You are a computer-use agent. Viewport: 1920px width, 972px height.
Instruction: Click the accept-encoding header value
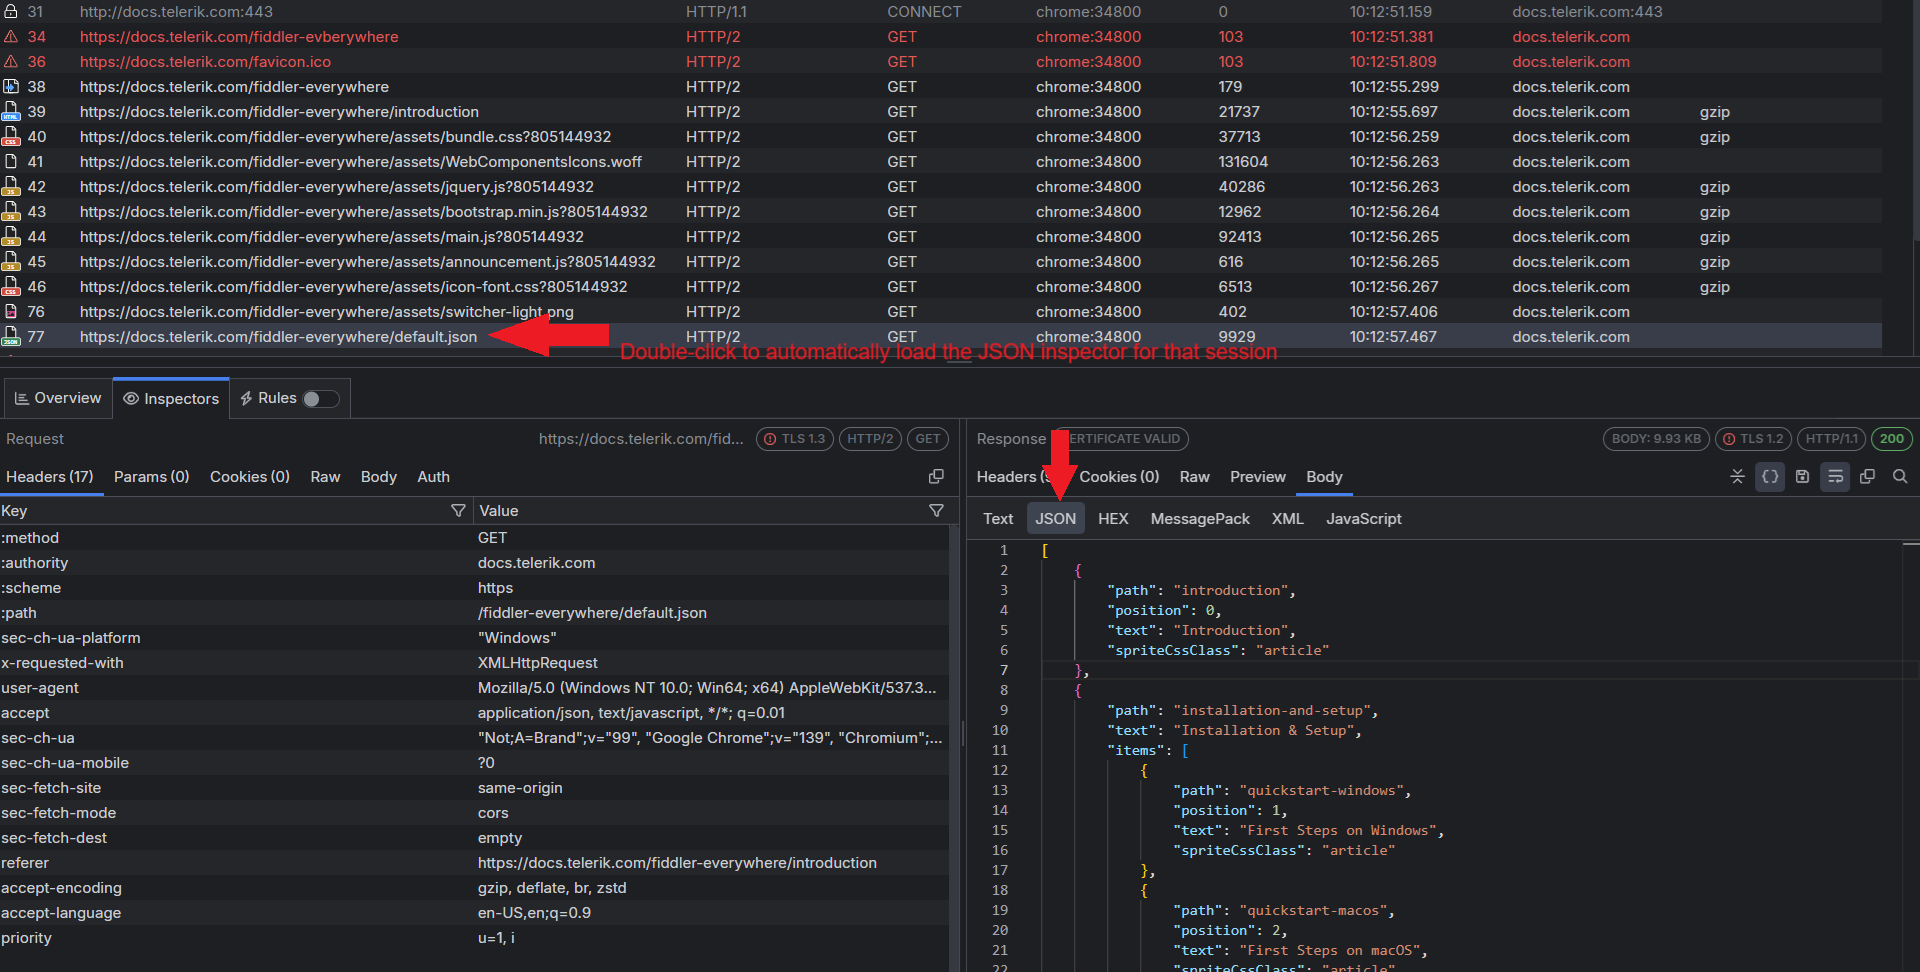click(552, 888)
